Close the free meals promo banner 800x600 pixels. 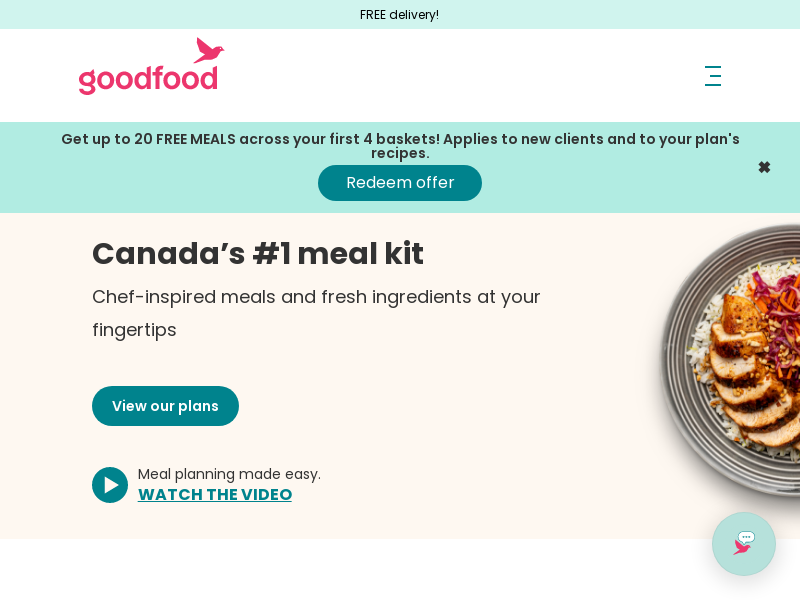pyautogui.click(x=764, y=167)
